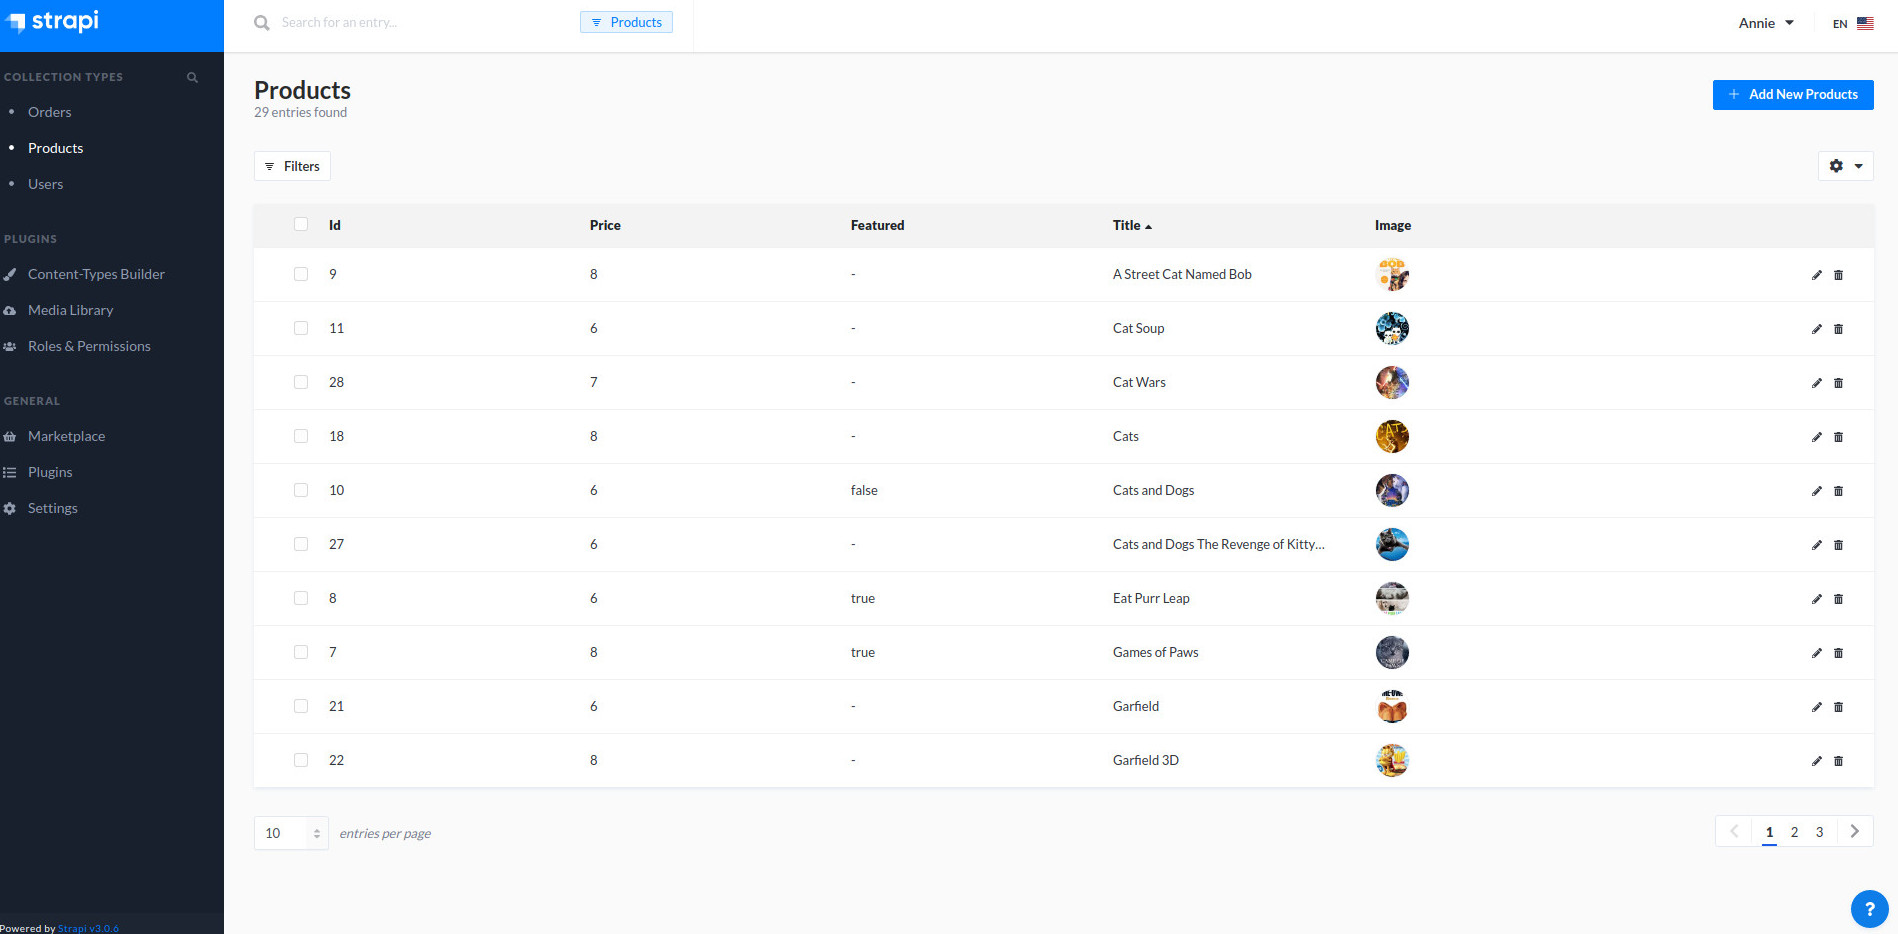1898x934 pixels.
Task: Edit the Garfield 3D entry
Action: coord(1817,761)
